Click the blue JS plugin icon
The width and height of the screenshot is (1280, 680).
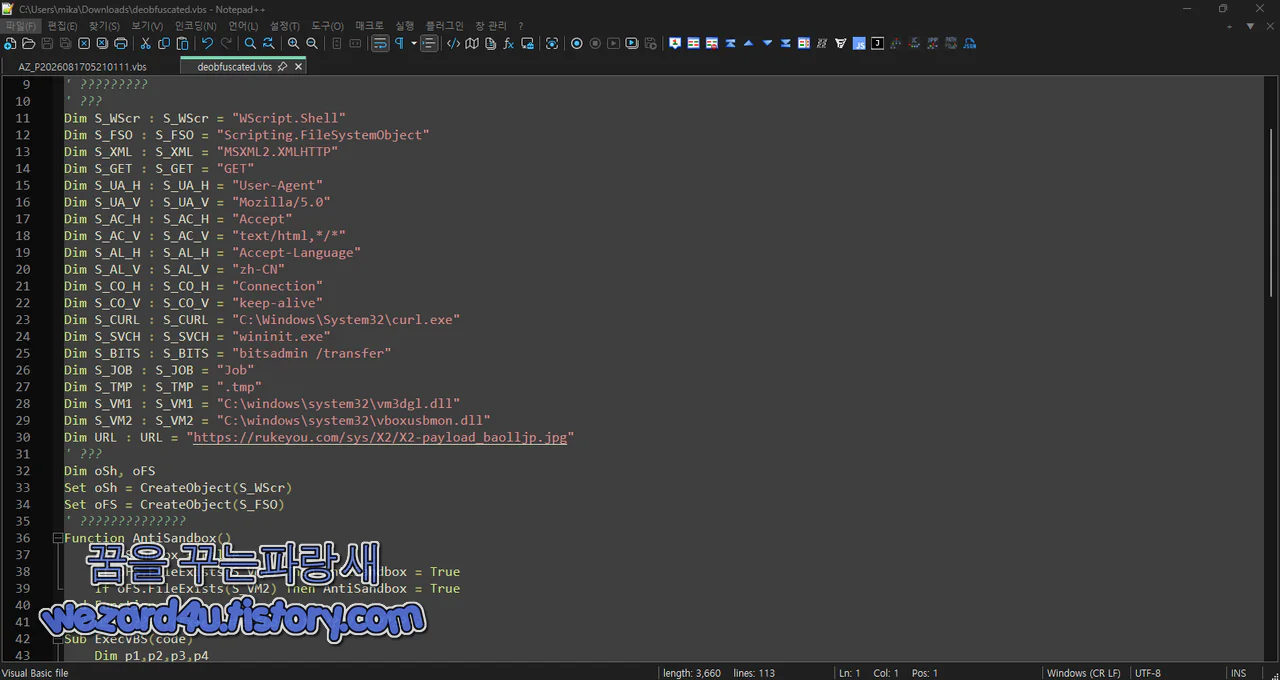click(x=859, y=43)
